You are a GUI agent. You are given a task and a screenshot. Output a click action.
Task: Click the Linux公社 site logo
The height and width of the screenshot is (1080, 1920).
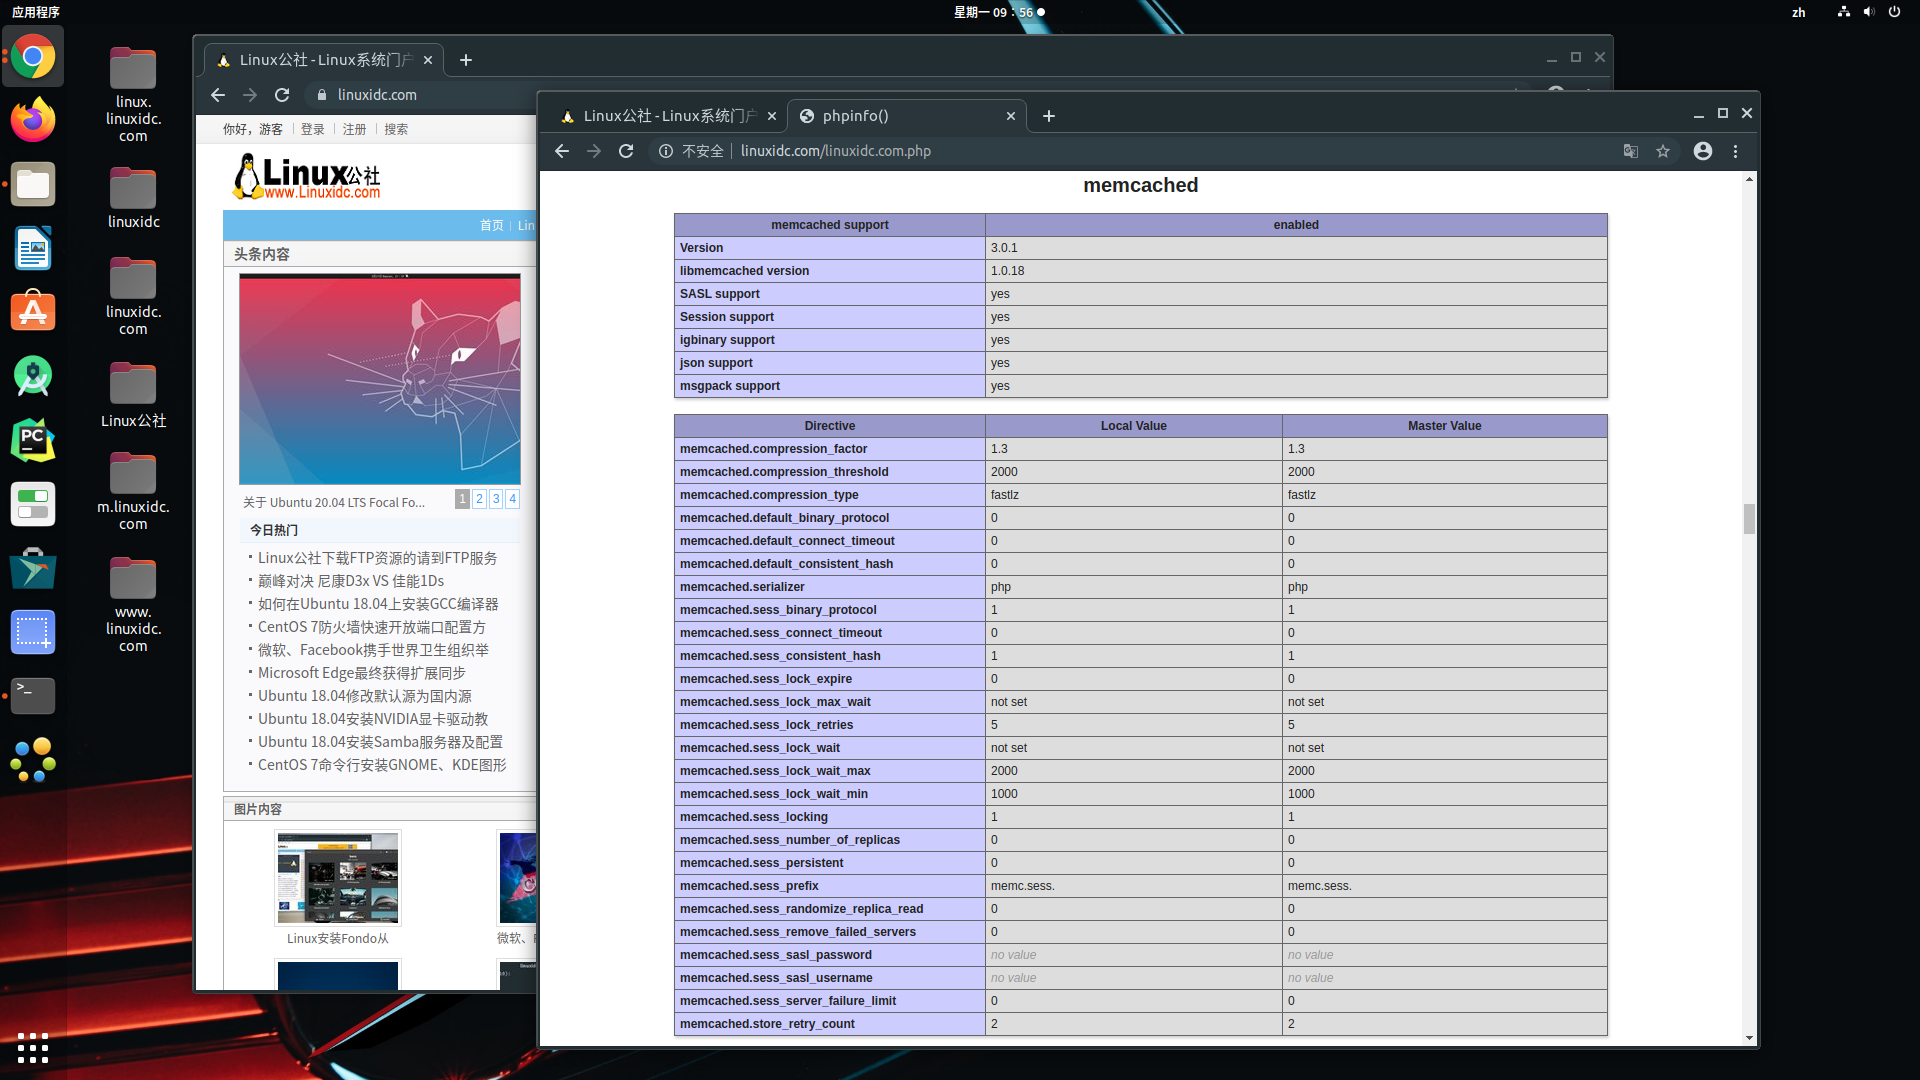point(306,177)
